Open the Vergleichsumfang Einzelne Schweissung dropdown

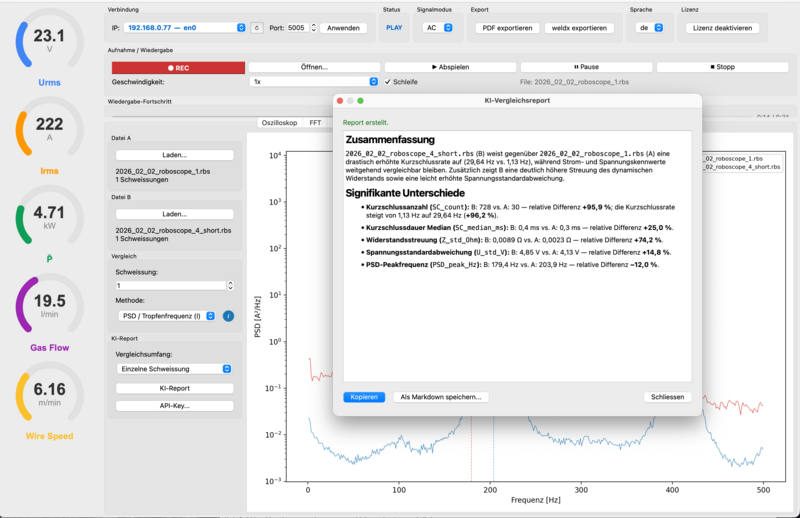pos(174,368)
